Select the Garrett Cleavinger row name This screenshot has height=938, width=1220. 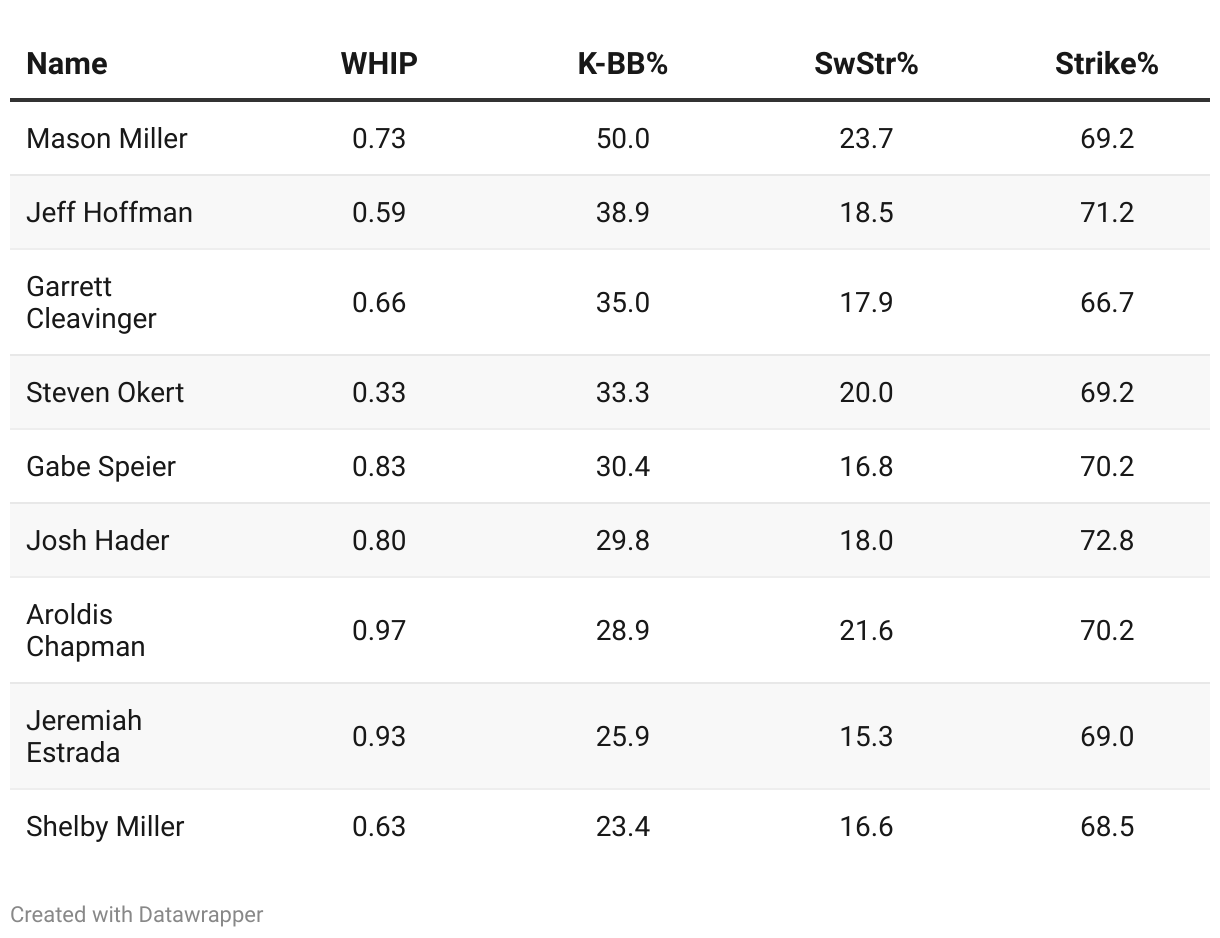[x=92, y=302]
